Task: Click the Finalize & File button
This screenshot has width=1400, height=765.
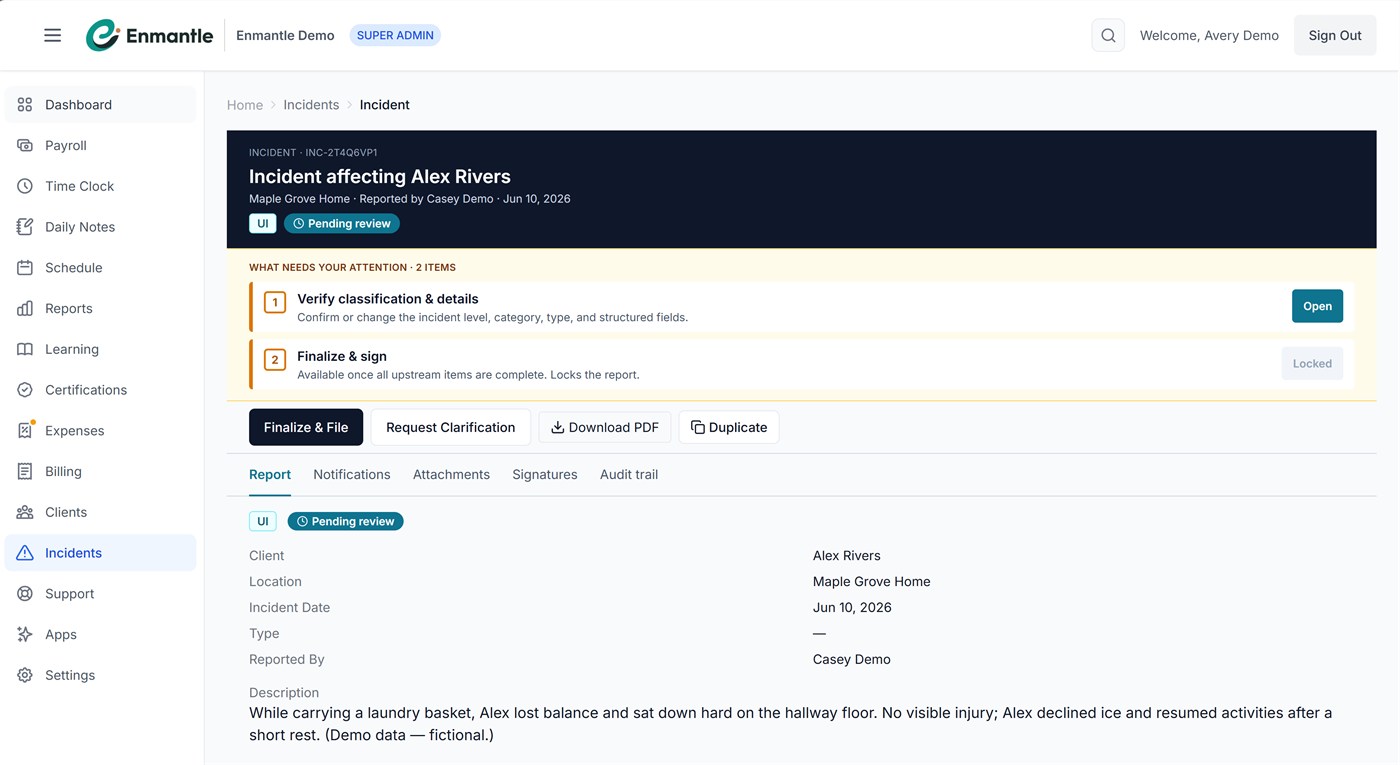Action: (x=306, y=427)
